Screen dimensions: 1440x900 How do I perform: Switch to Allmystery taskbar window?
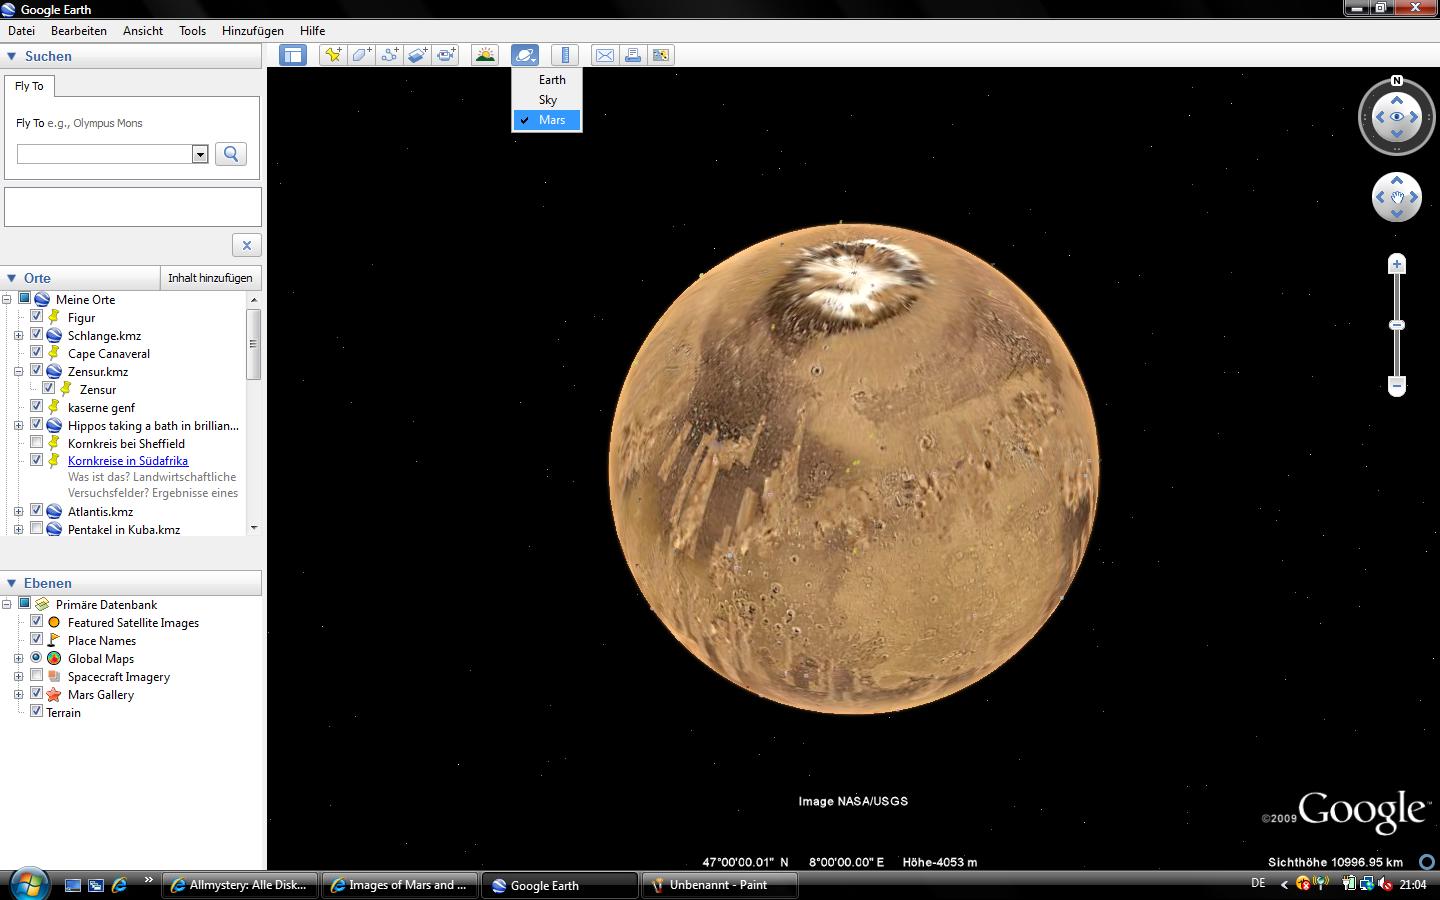point(241,885)
